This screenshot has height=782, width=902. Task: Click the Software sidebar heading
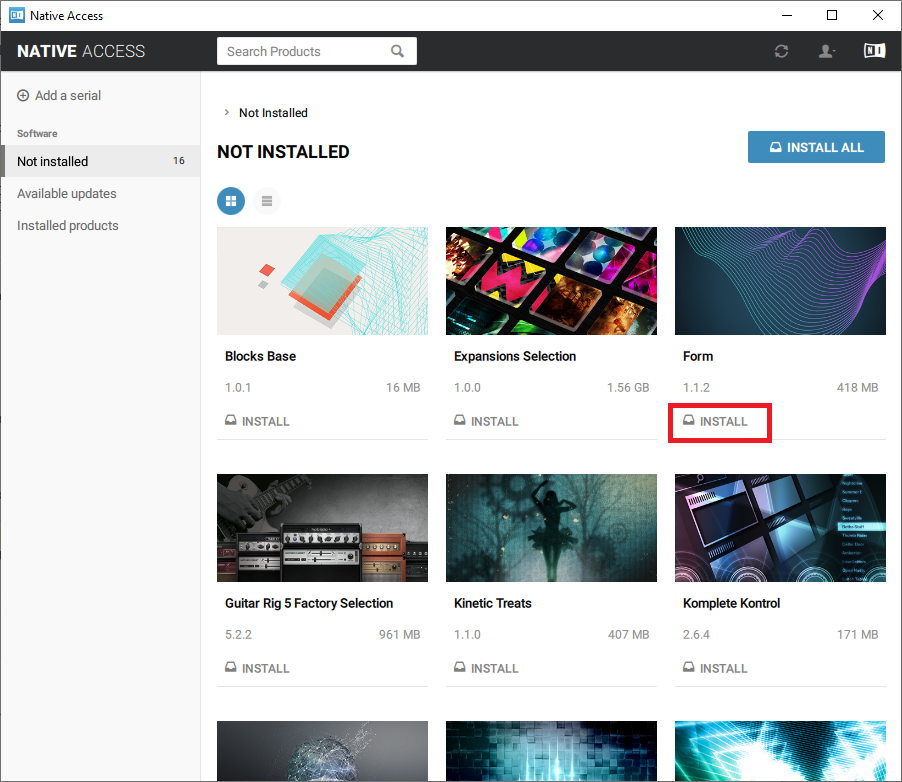[37, 133]
